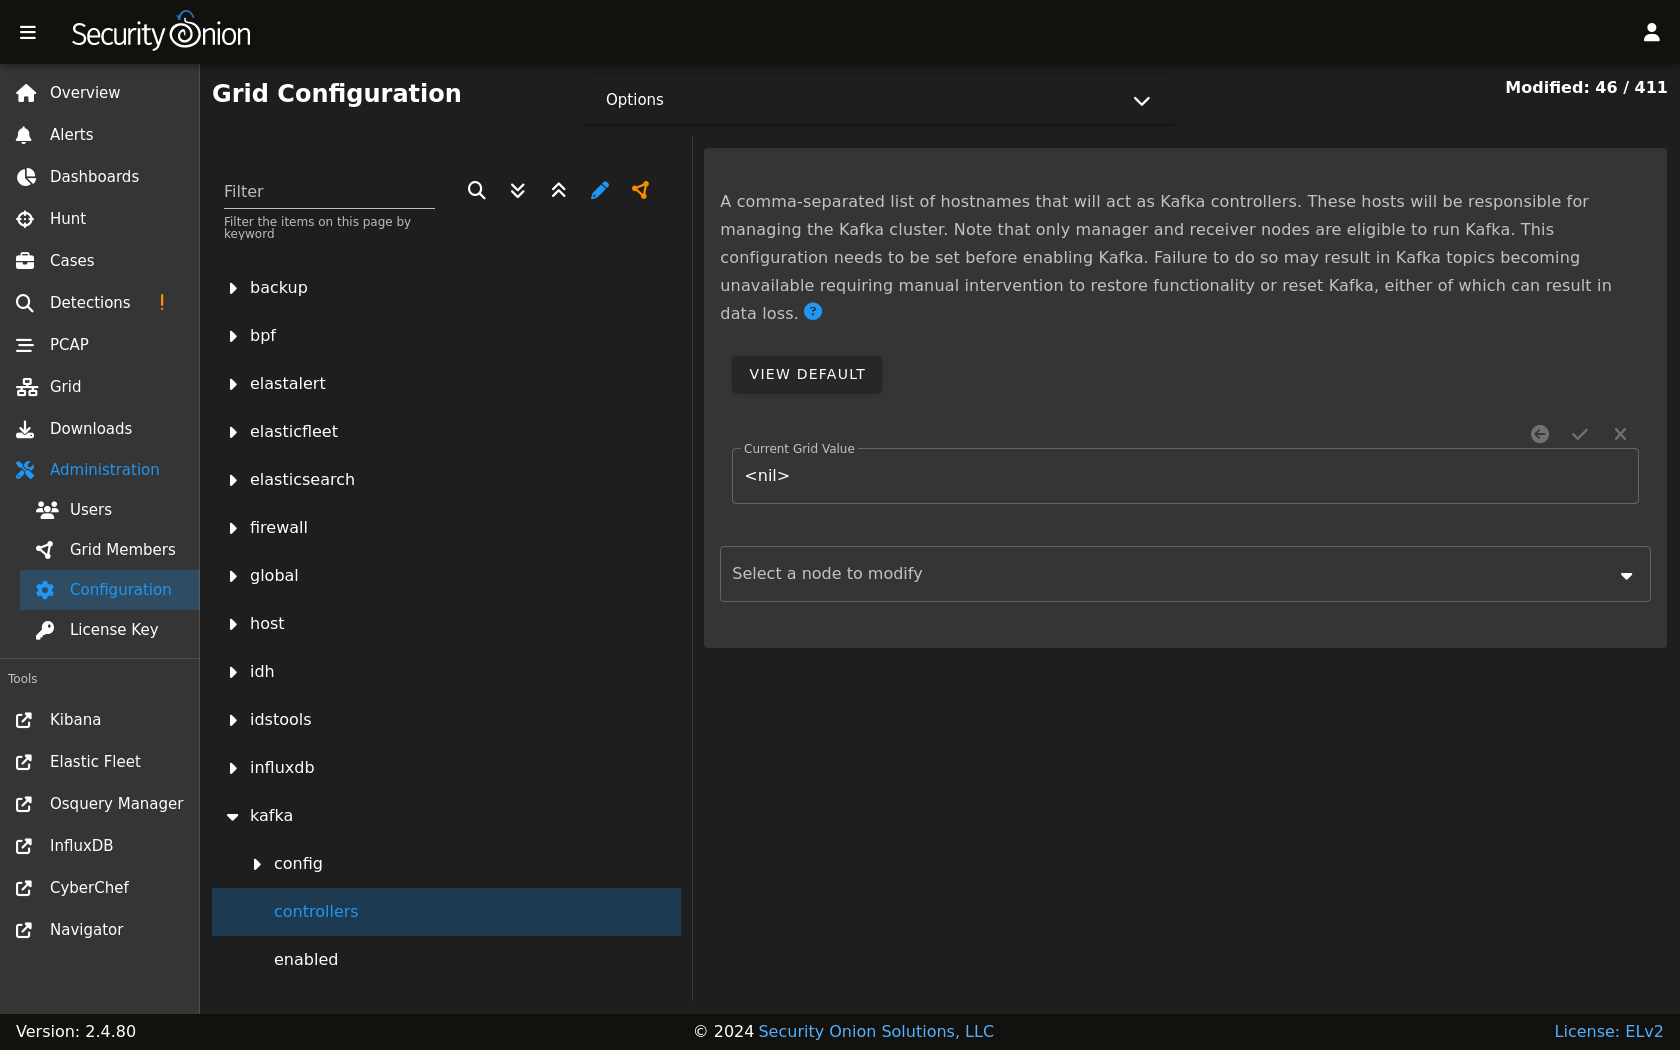
Task: Select the kafka enabled setting
Action: coord(446,960)
